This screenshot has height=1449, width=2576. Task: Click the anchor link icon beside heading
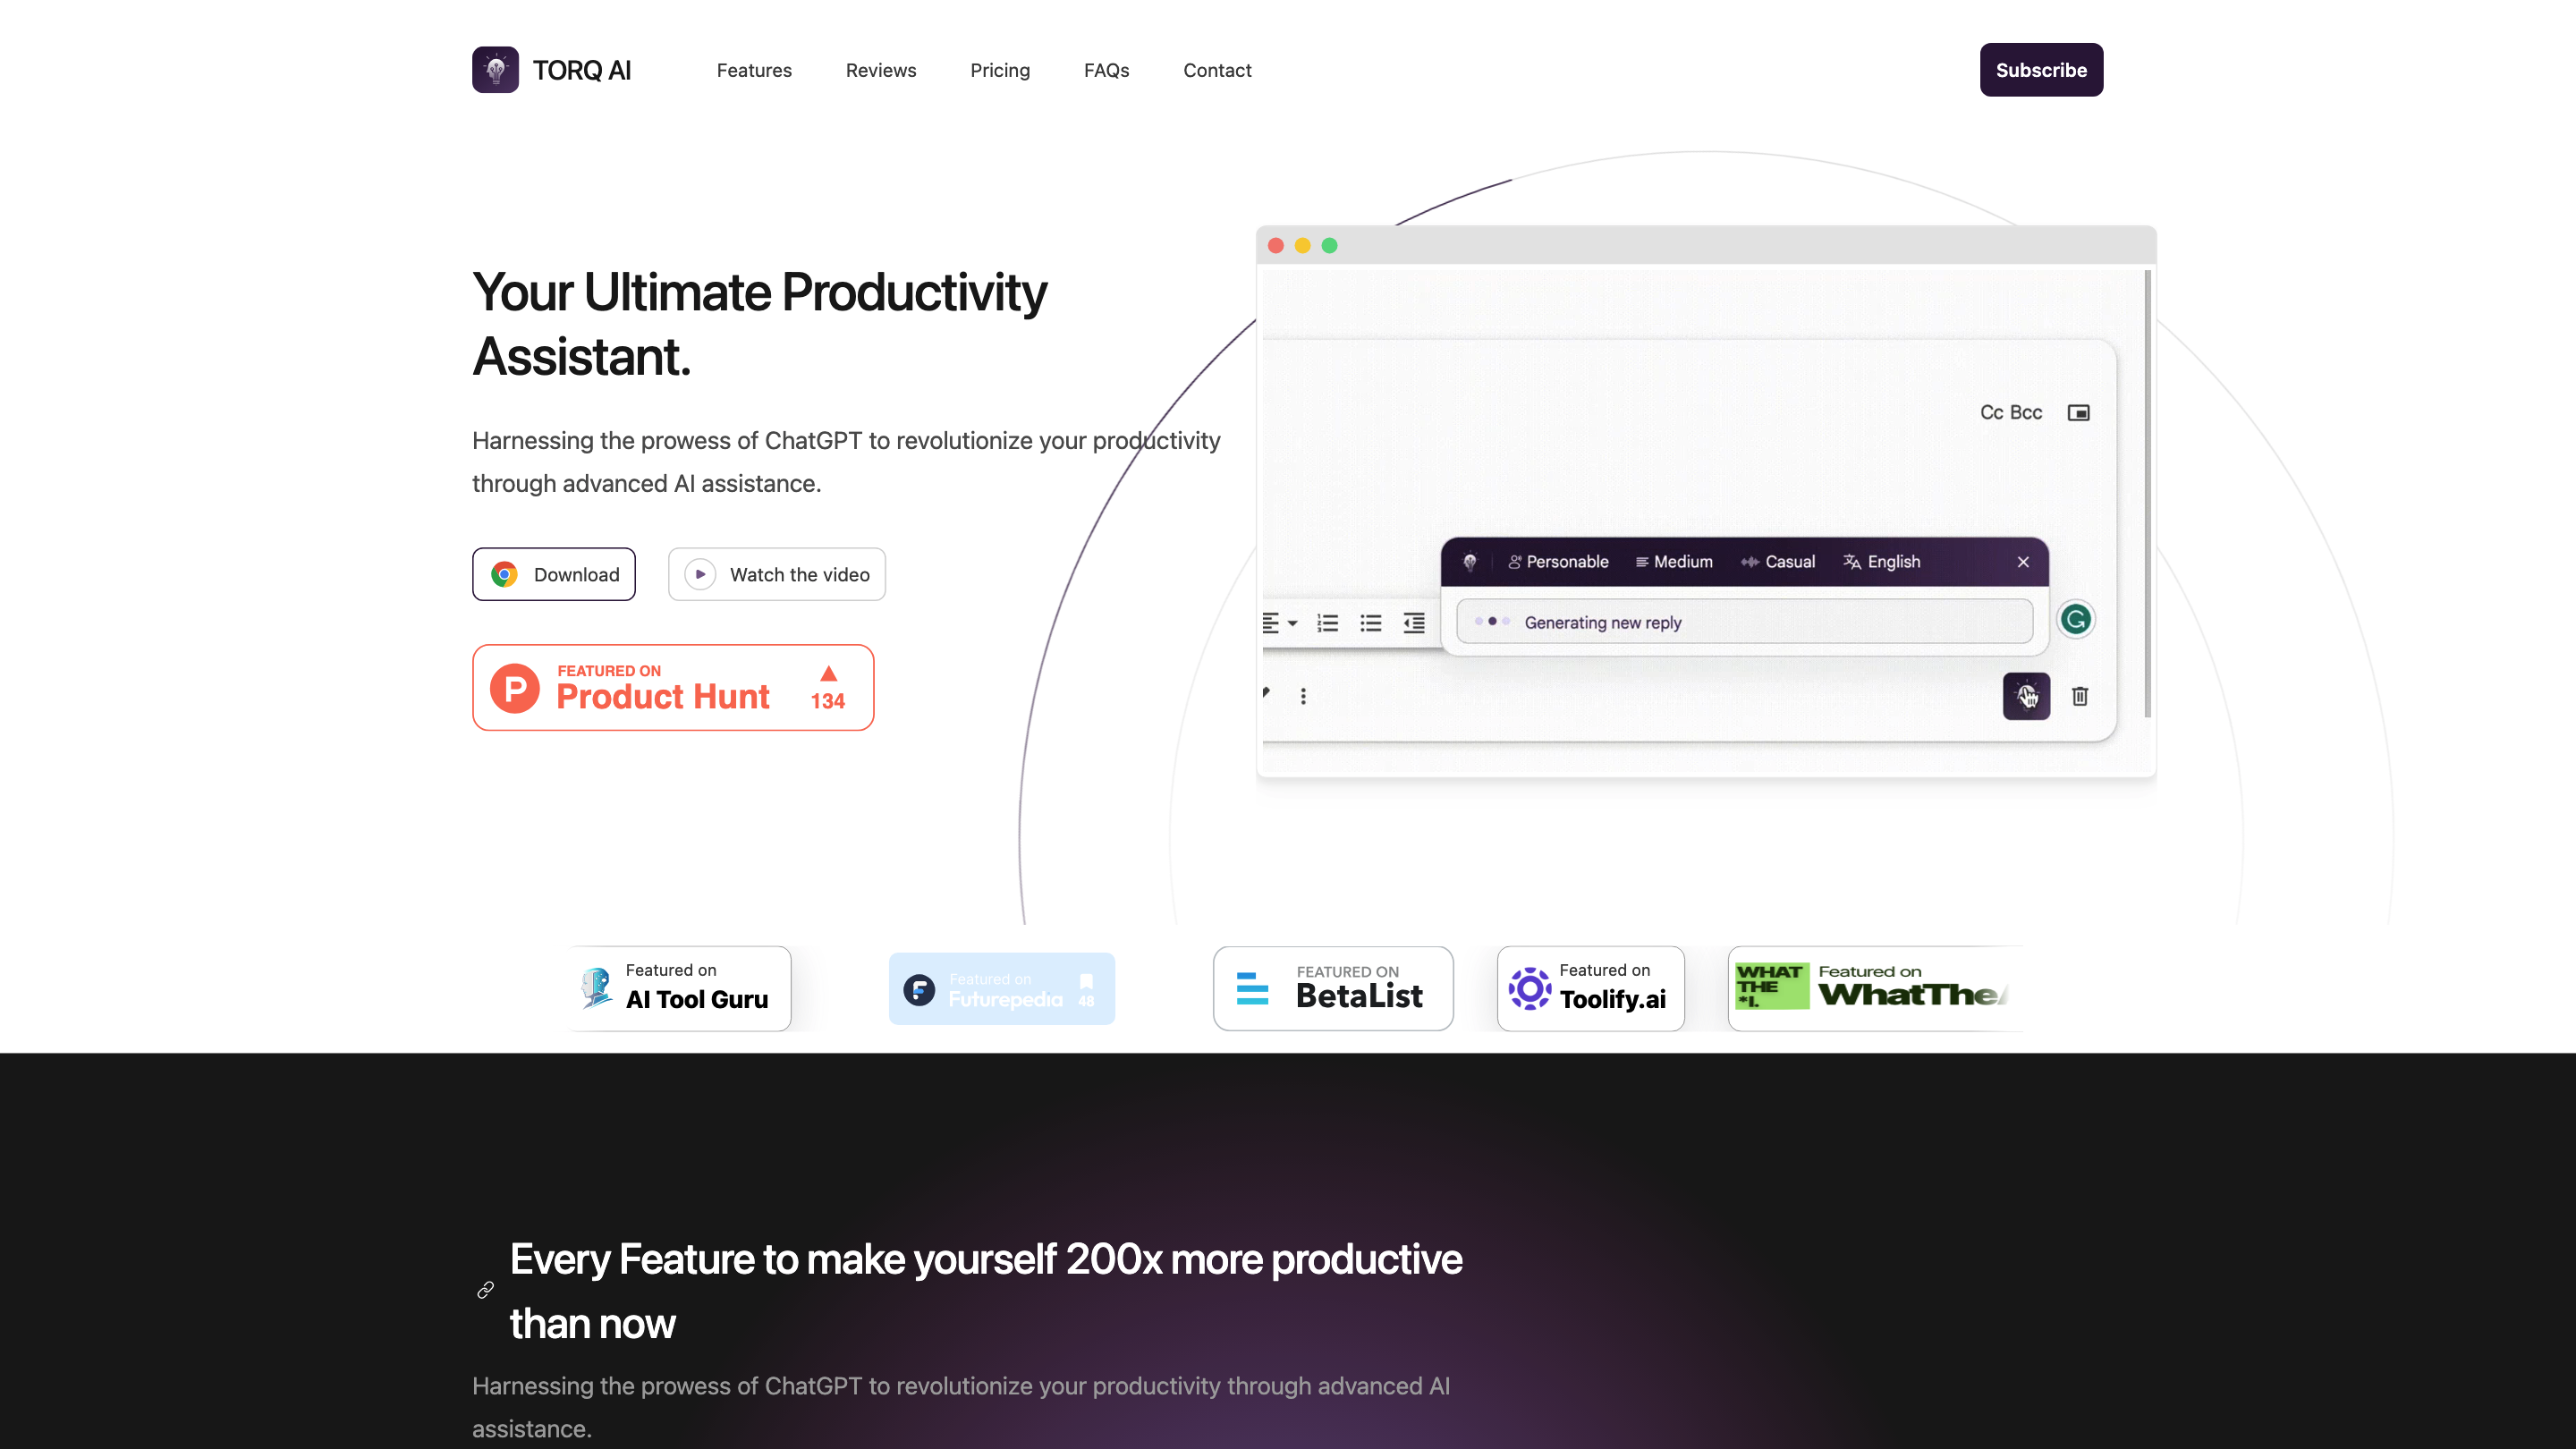coord(486,1290)
